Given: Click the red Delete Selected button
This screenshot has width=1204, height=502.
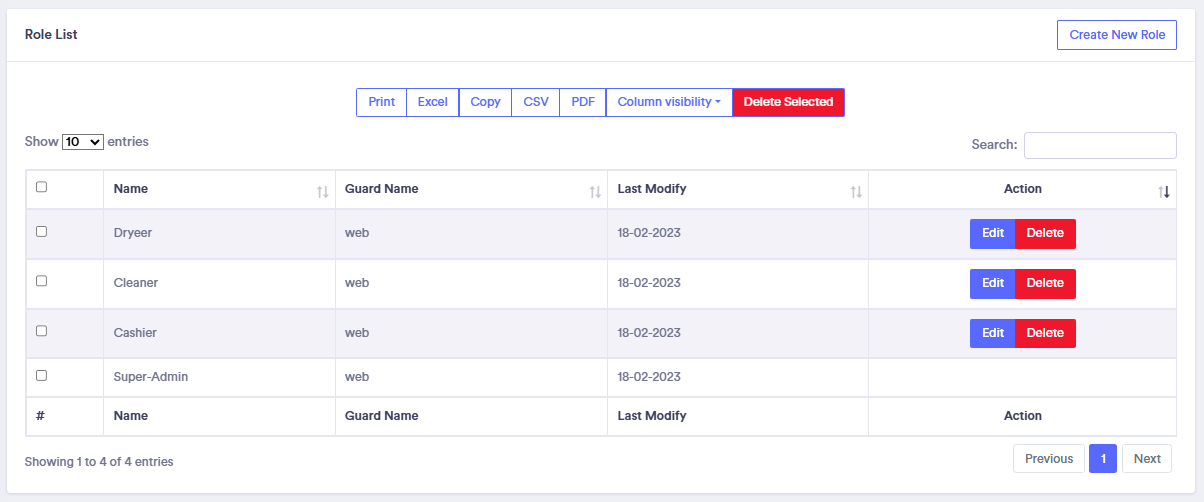Looking at the screenshot, I should tap(788, 102).
